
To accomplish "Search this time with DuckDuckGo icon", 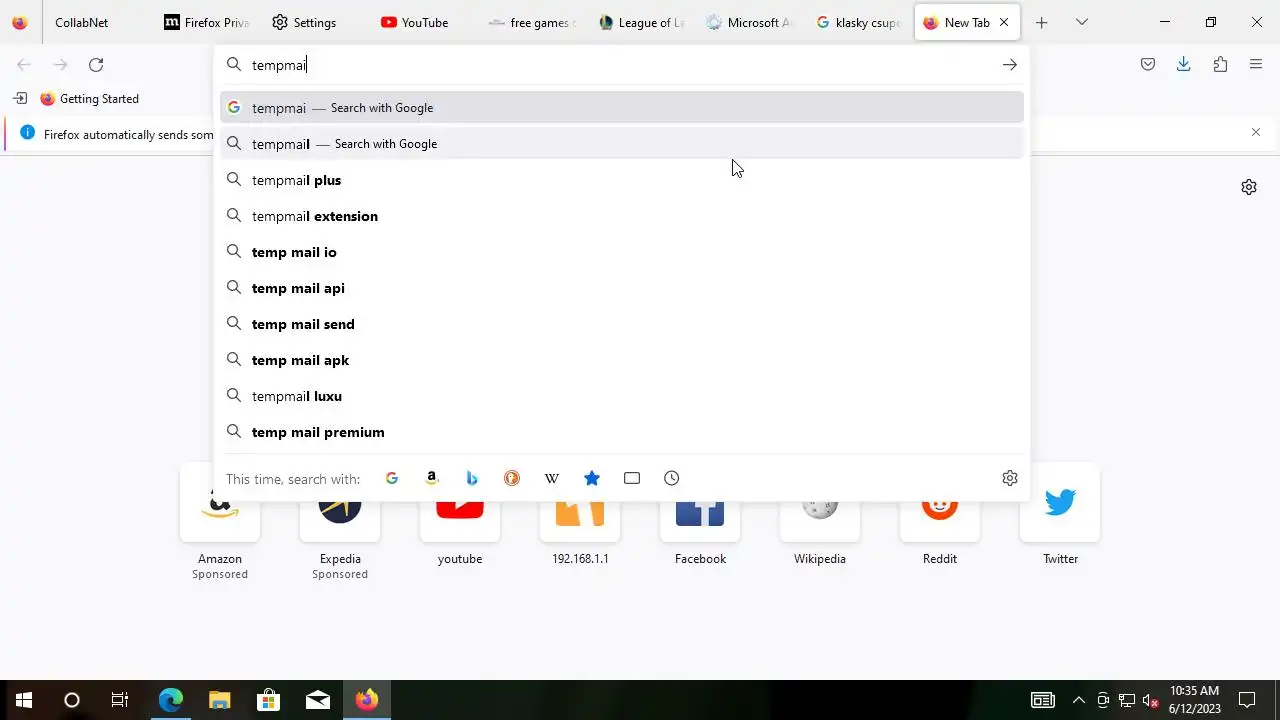I will 512,478.
